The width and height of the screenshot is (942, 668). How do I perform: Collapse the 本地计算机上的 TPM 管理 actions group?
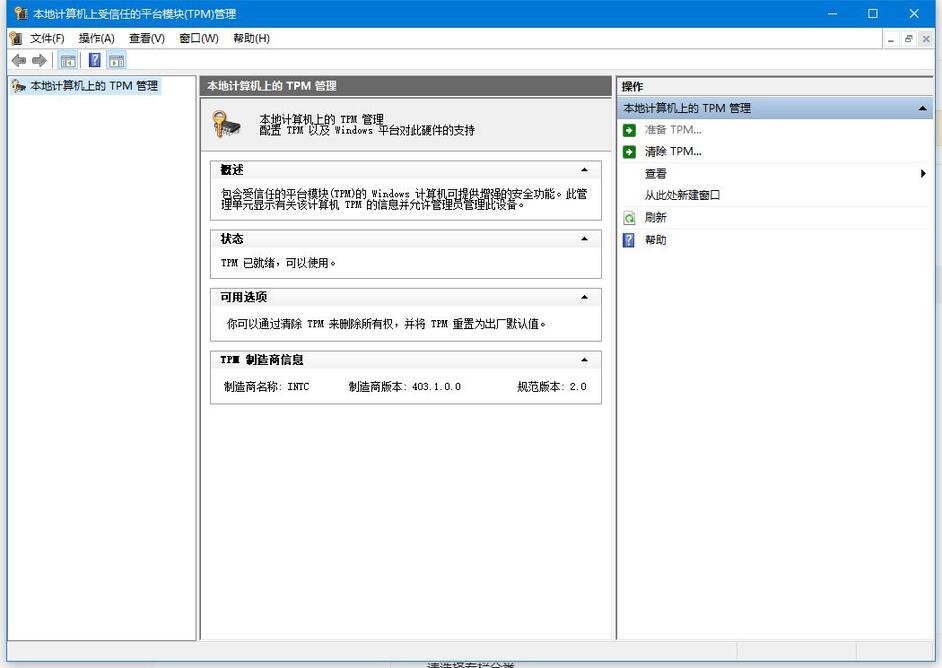pyautogui.click(x=922, y=109)
